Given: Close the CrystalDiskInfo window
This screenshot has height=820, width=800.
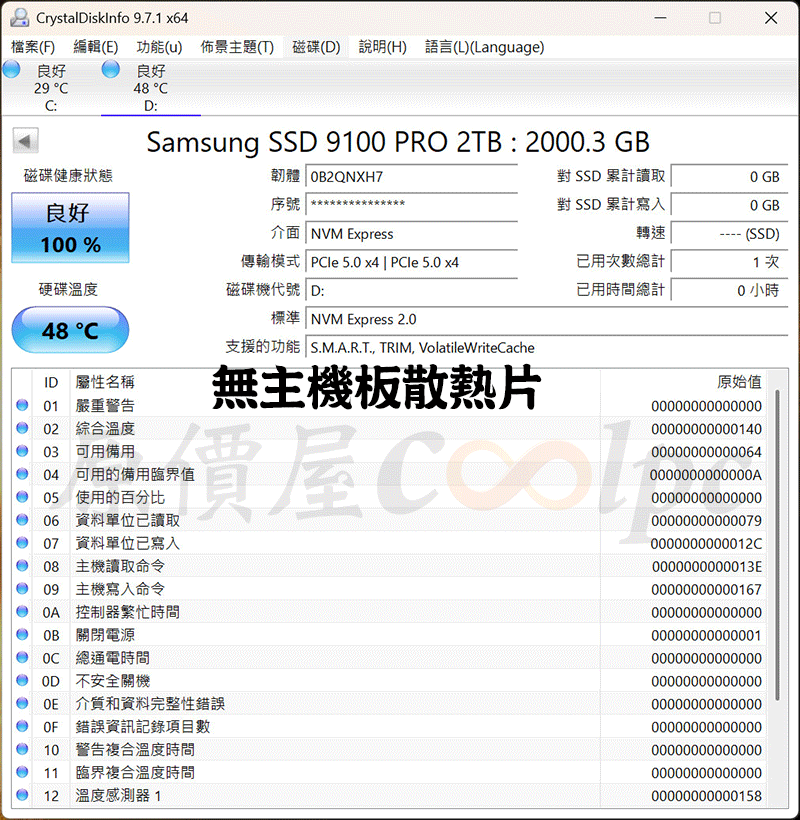Looking at the screenshot, I should coord(771,18).
